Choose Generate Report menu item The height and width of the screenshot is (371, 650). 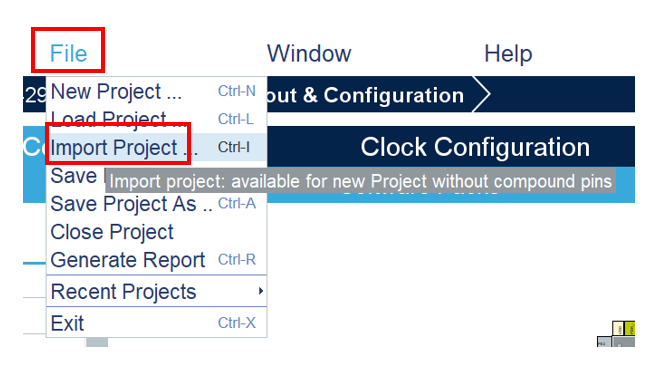157,260
